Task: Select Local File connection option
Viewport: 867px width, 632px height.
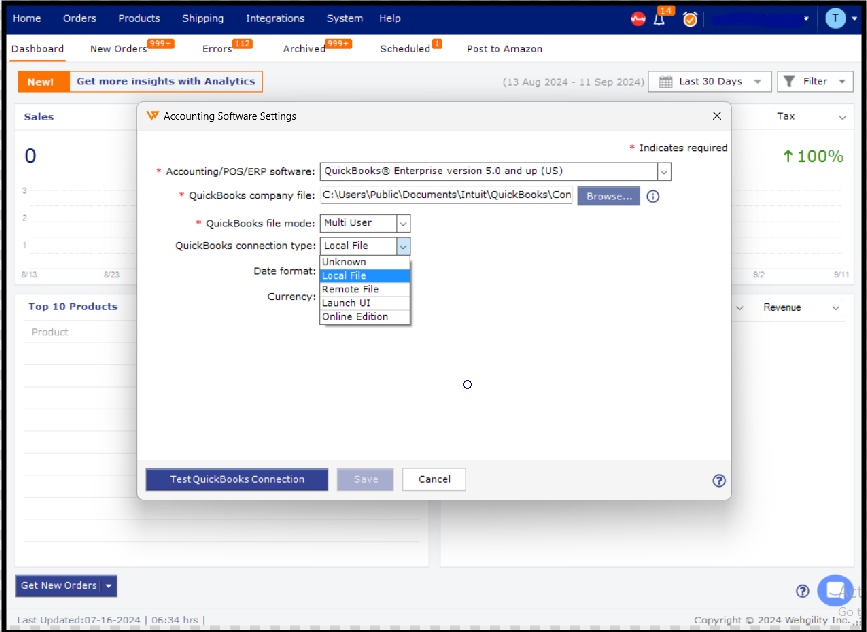Action: pos(365,275)
